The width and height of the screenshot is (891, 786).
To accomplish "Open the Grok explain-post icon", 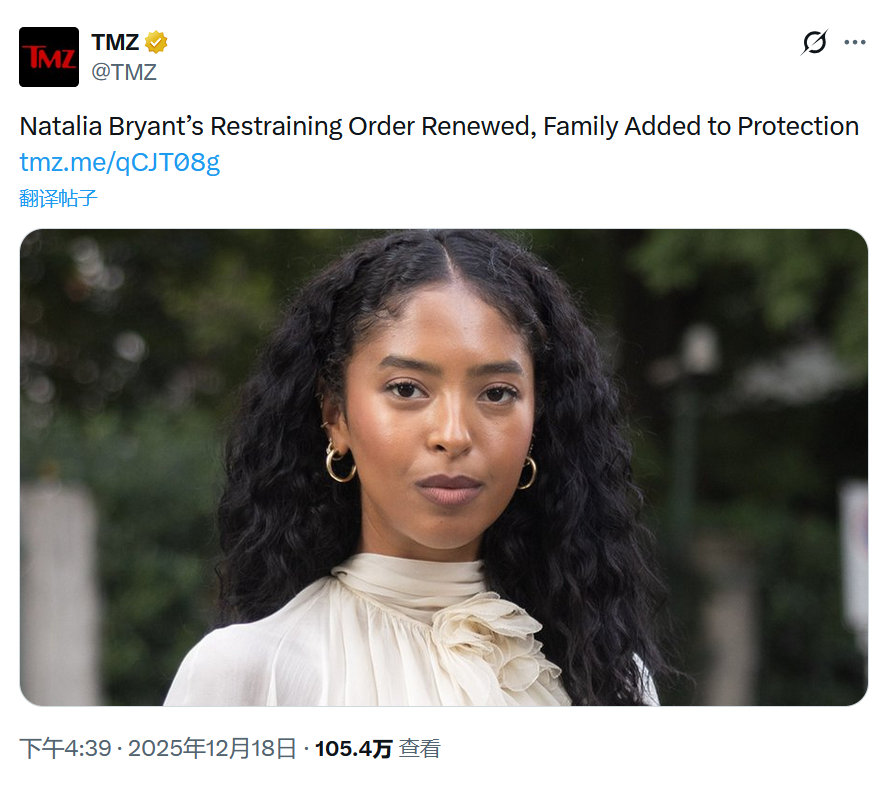I will (x=814, y=42).
